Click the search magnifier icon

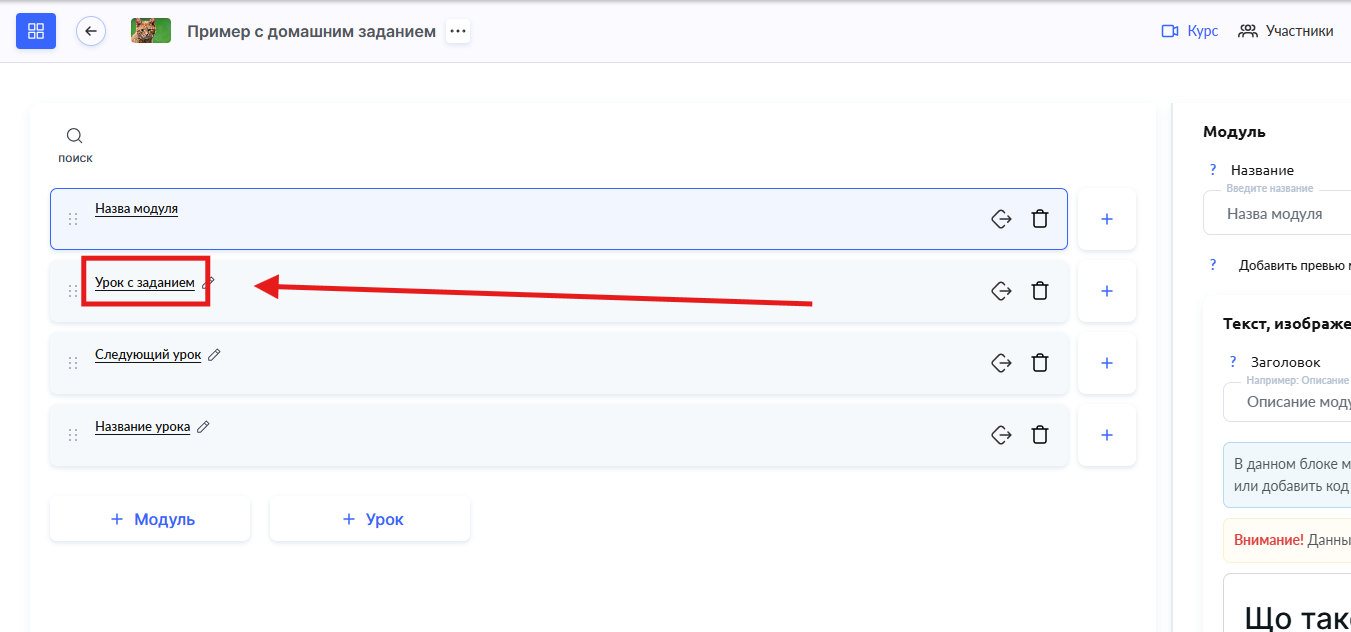(75, 136)
